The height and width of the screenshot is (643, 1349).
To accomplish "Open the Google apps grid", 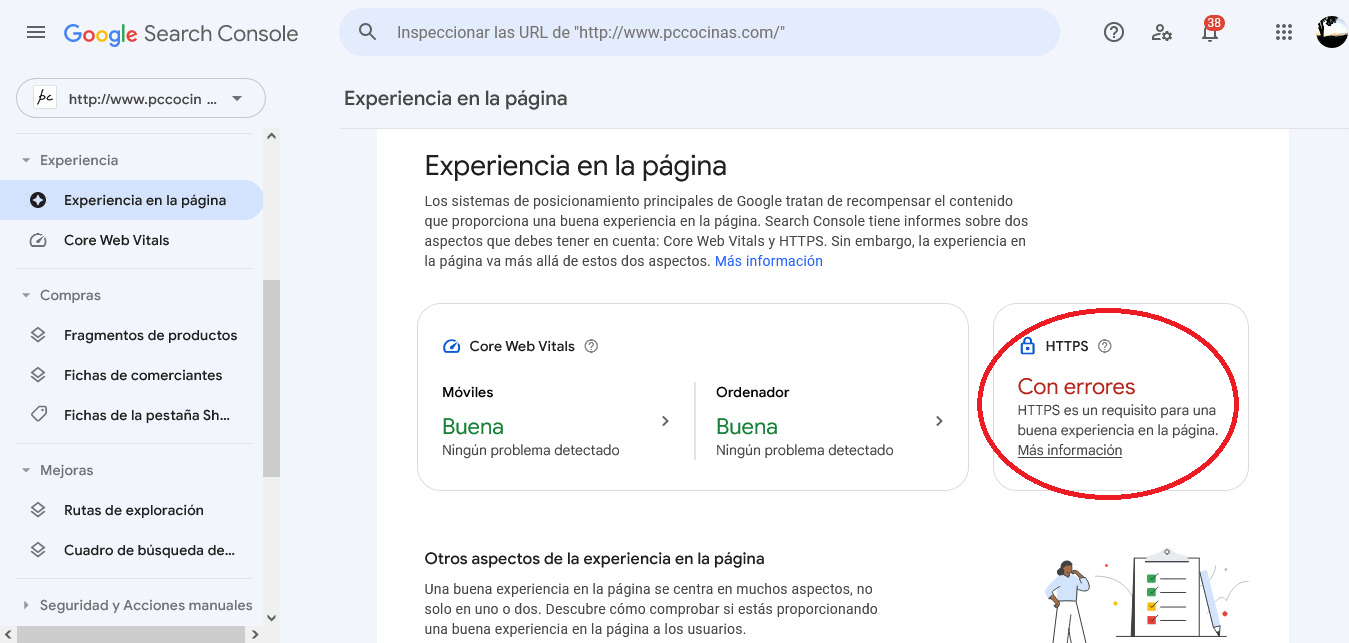I will point(1284,32).
